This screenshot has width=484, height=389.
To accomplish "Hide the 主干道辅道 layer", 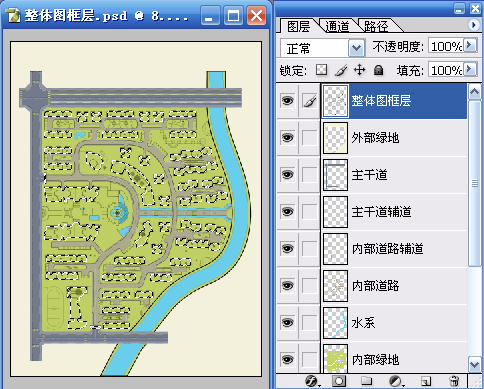I will tap(288, 212).
